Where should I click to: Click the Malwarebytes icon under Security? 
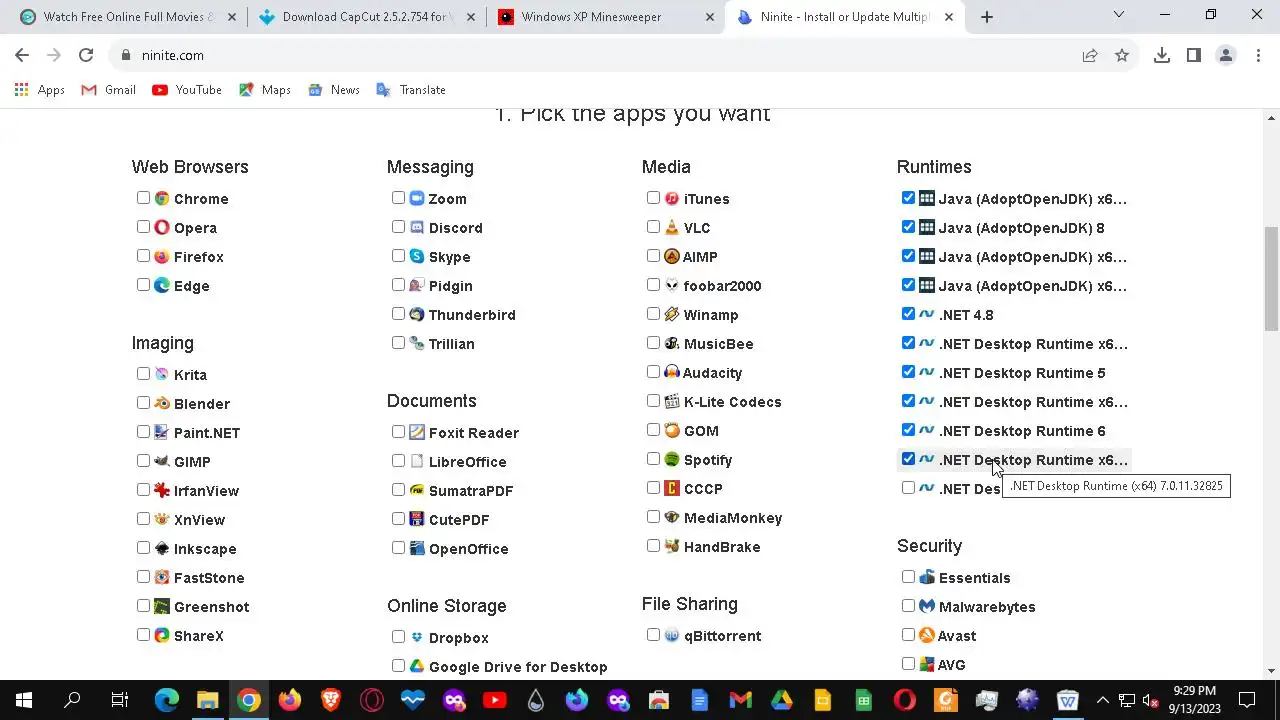point(927,606)
